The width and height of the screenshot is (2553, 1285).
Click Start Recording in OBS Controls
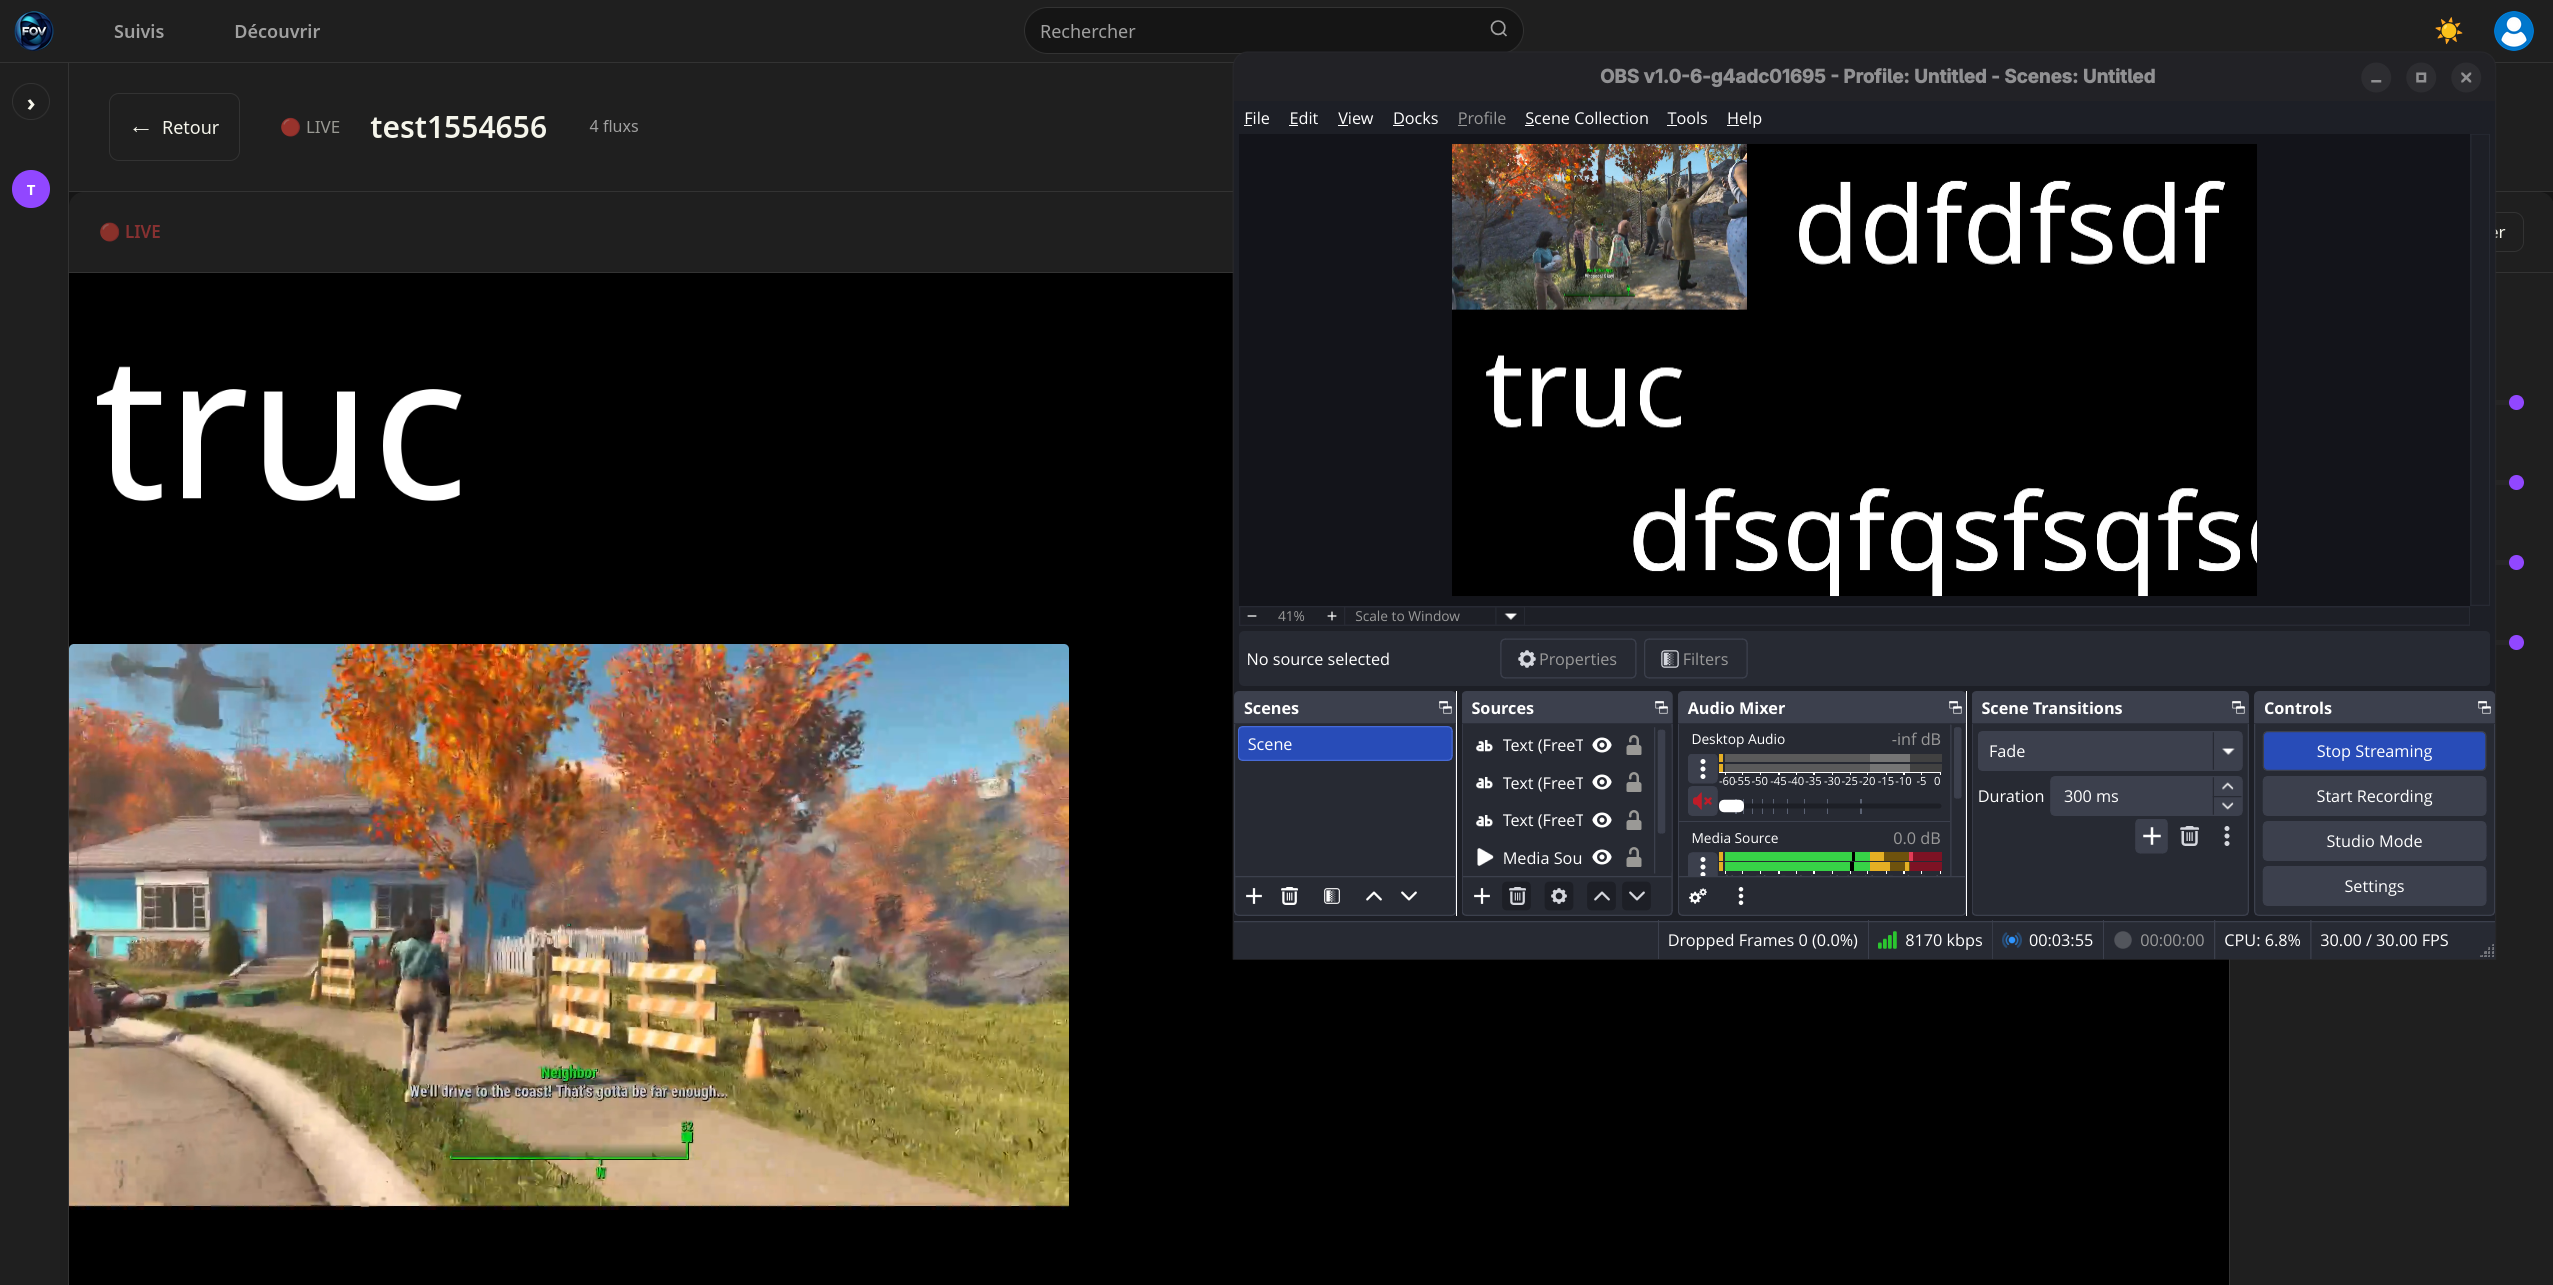pyautogui.click(x=2374, y=796)
